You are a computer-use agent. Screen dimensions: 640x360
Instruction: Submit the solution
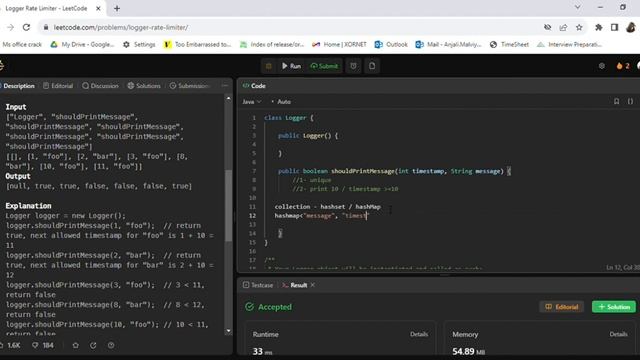pyautogui.click(x=324, y=66)
